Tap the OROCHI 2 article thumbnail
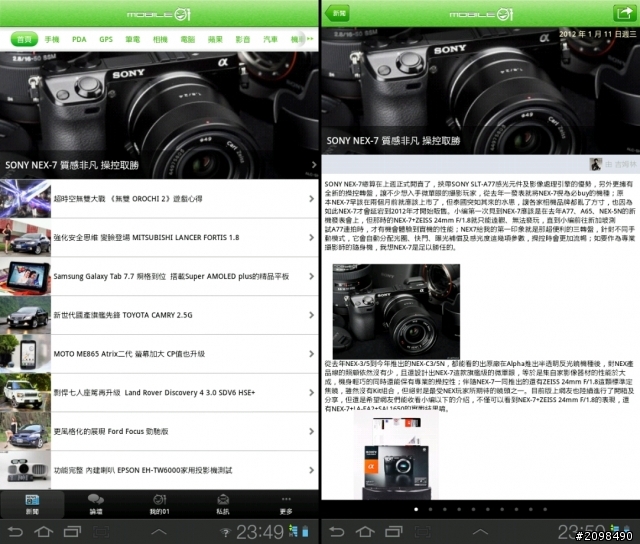 pyautogui.click(x=25, y=199)
